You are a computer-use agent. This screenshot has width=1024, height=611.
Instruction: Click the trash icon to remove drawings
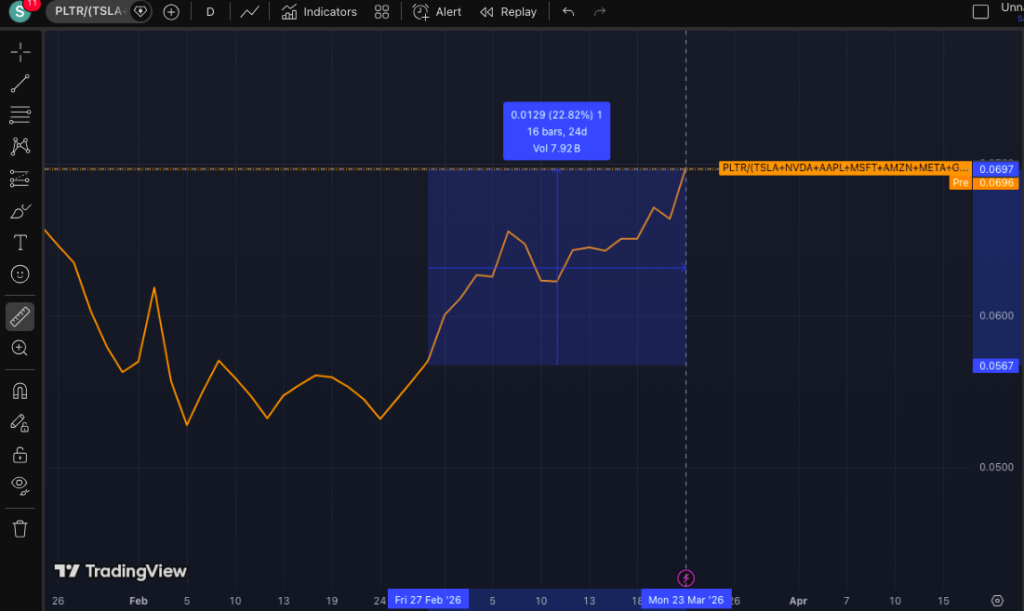20,528
